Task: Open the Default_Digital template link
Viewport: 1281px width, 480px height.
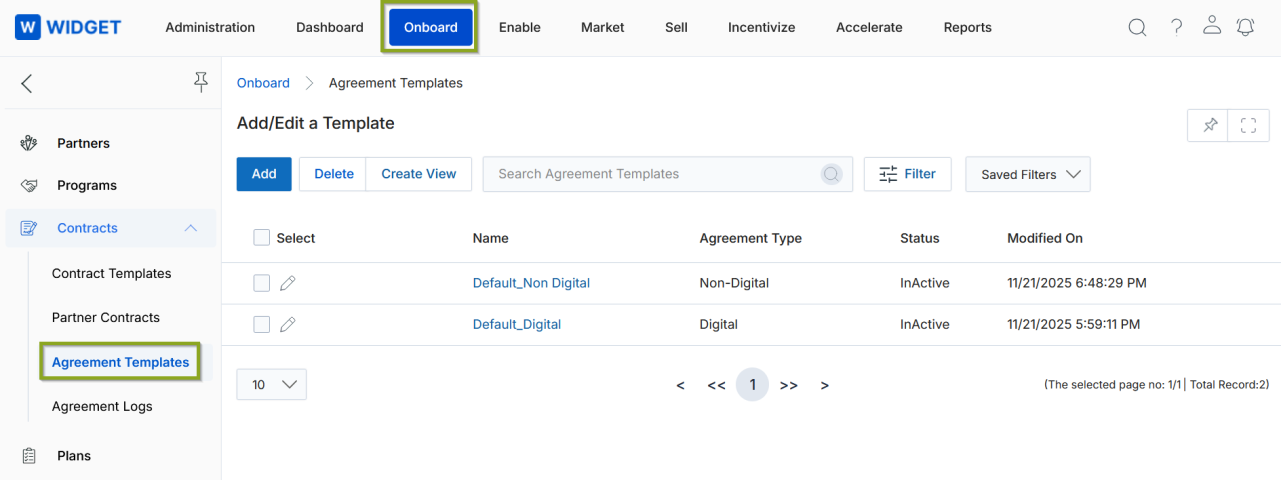Action: click(x=517, y=324)
